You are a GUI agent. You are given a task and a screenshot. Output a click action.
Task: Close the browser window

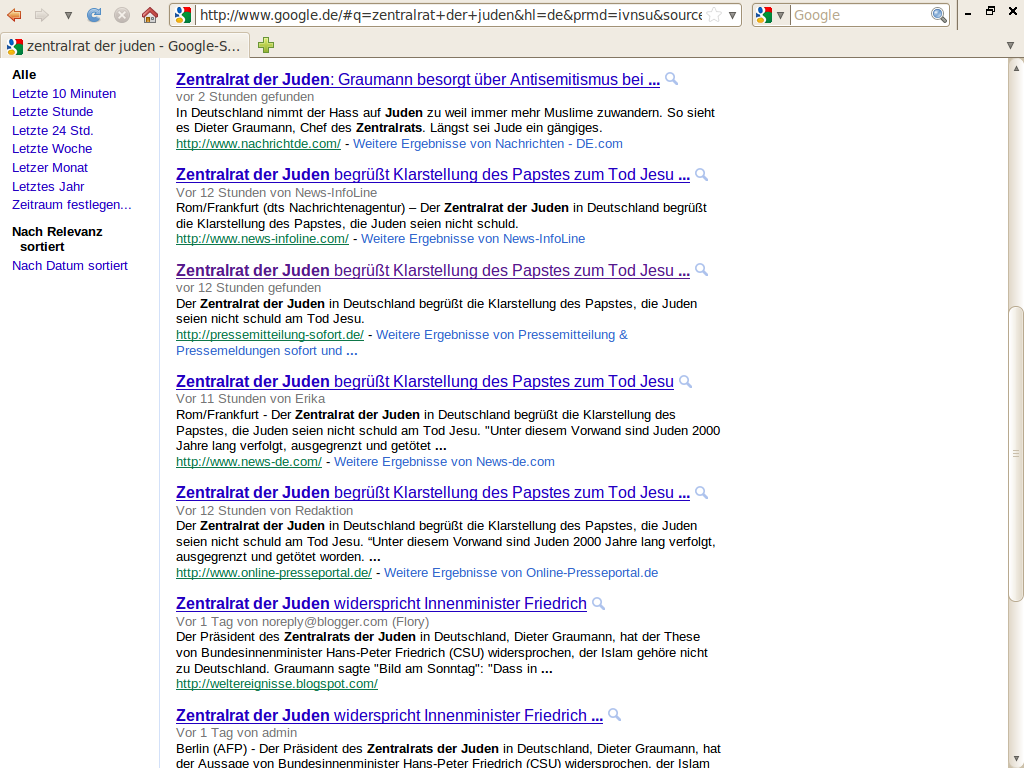tap(1014, 11)
